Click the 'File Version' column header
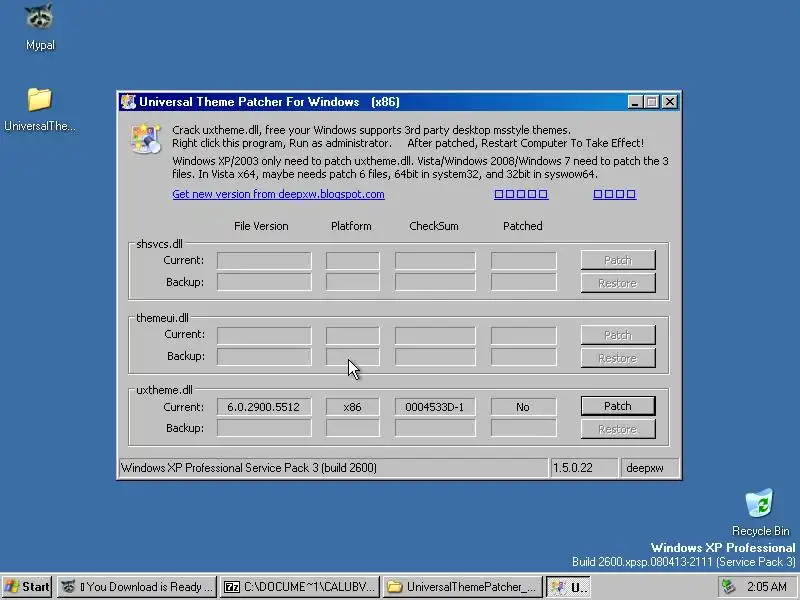800x600 pixels. (x=261, y=226)
